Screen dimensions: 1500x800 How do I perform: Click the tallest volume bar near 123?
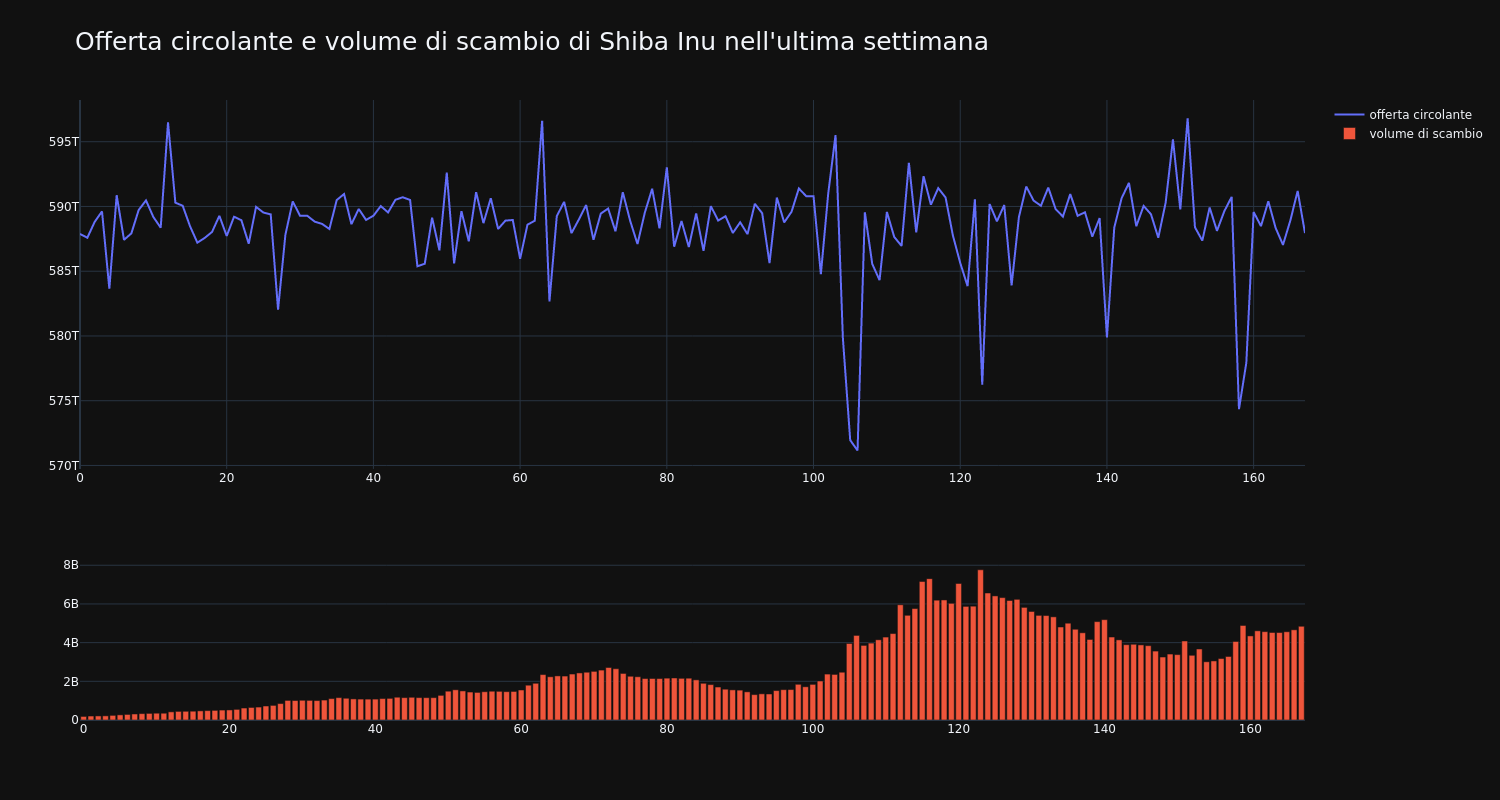(x=980, y=645)
